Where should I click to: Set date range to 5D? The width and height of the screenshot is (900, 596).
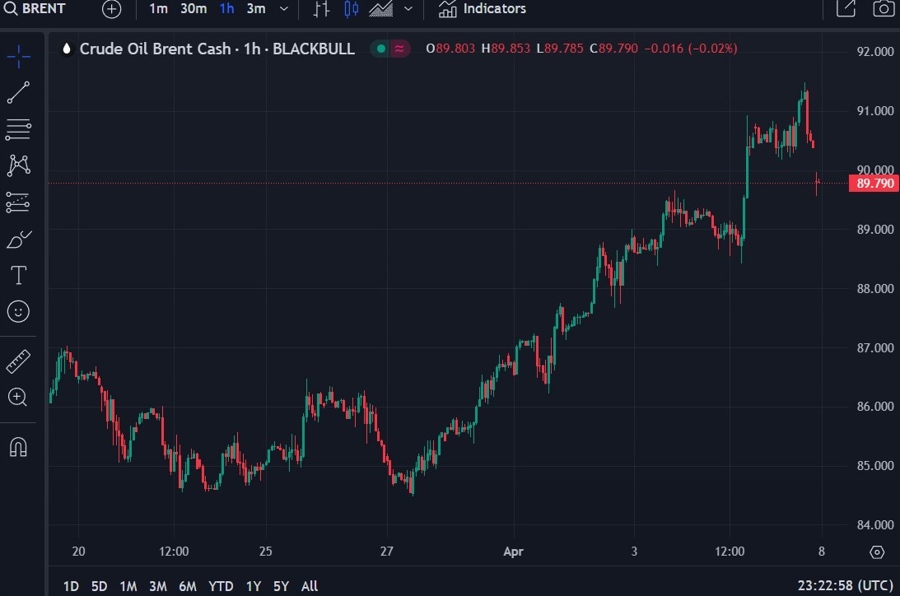pos(99,586)
